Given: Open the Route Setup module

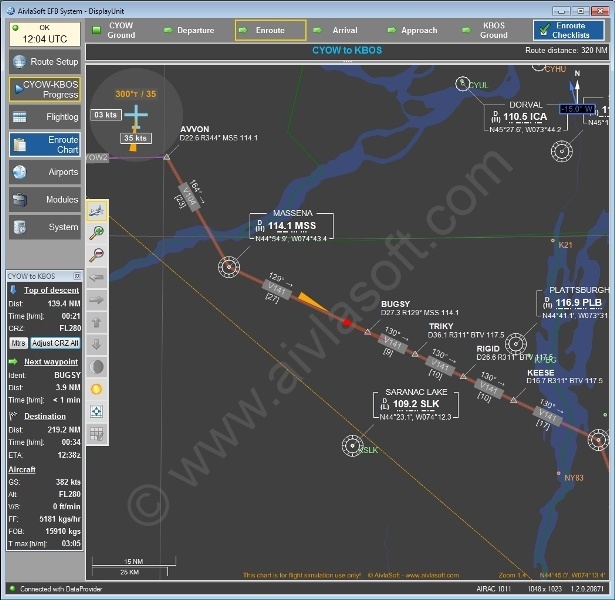Looking at the screenshot, I should (x=45, y=62).
